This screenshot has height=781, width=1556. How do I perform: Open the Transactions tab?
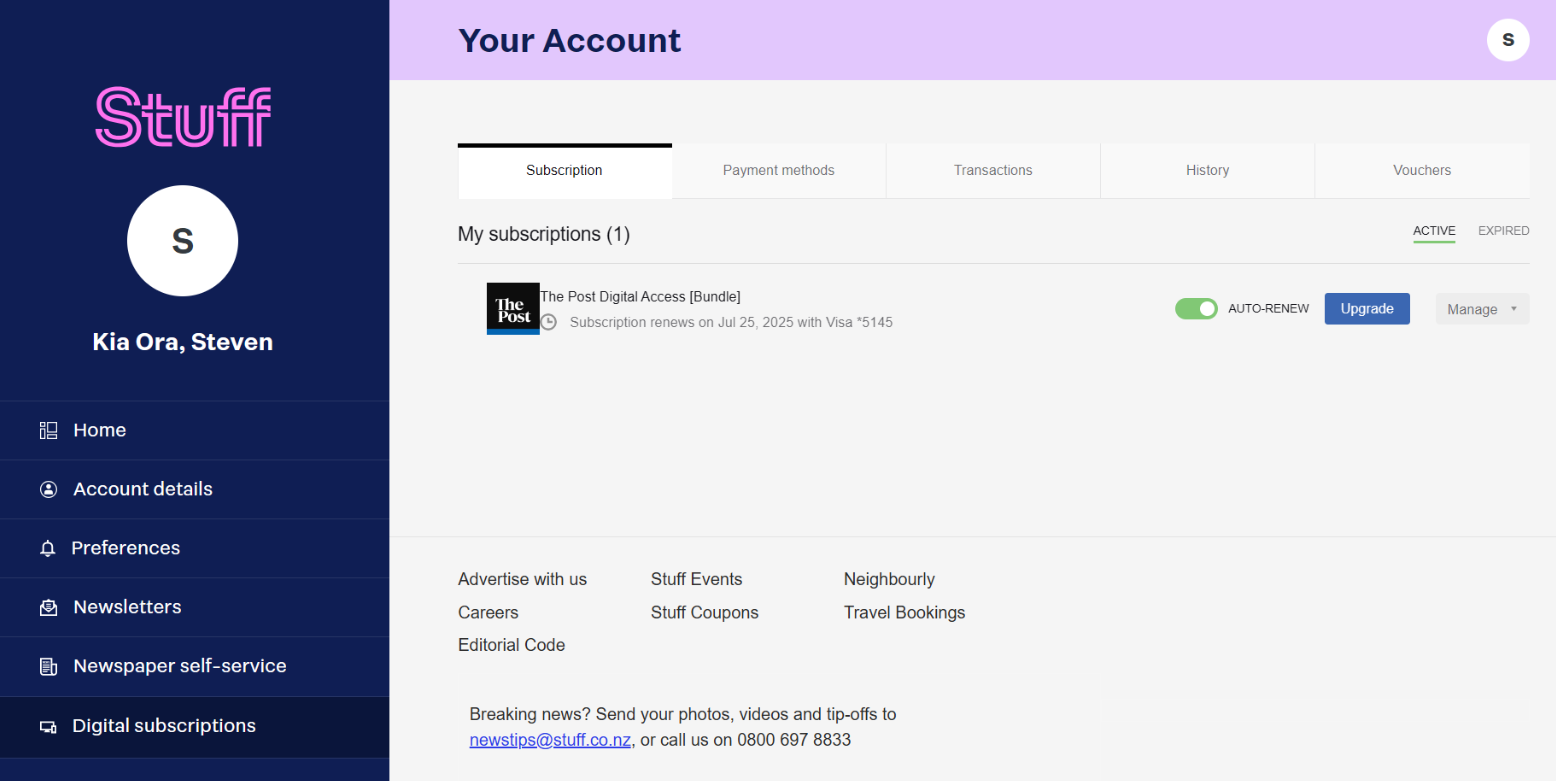[993, 170]
